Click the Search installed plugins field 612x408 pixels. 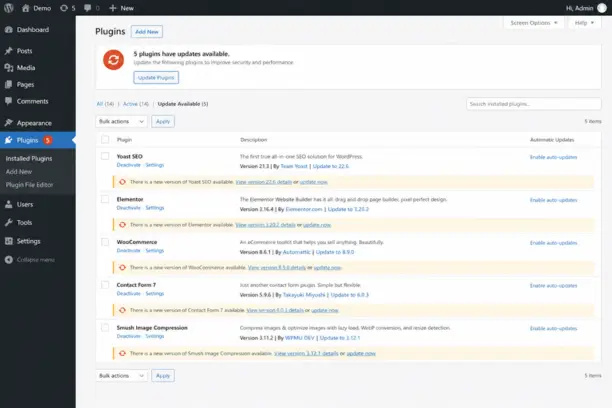click(x=534, y=104)
